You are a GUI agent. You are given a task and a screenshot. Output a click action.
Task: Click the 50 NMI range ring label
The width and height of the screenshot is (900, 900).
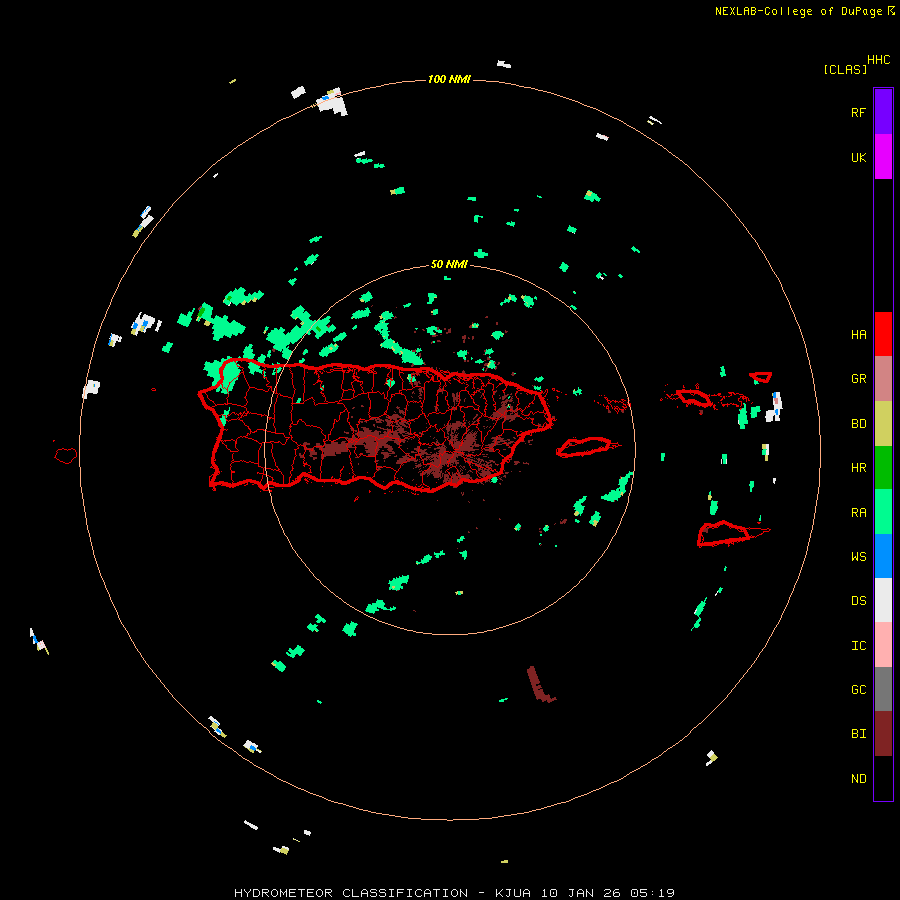point(449,264)
